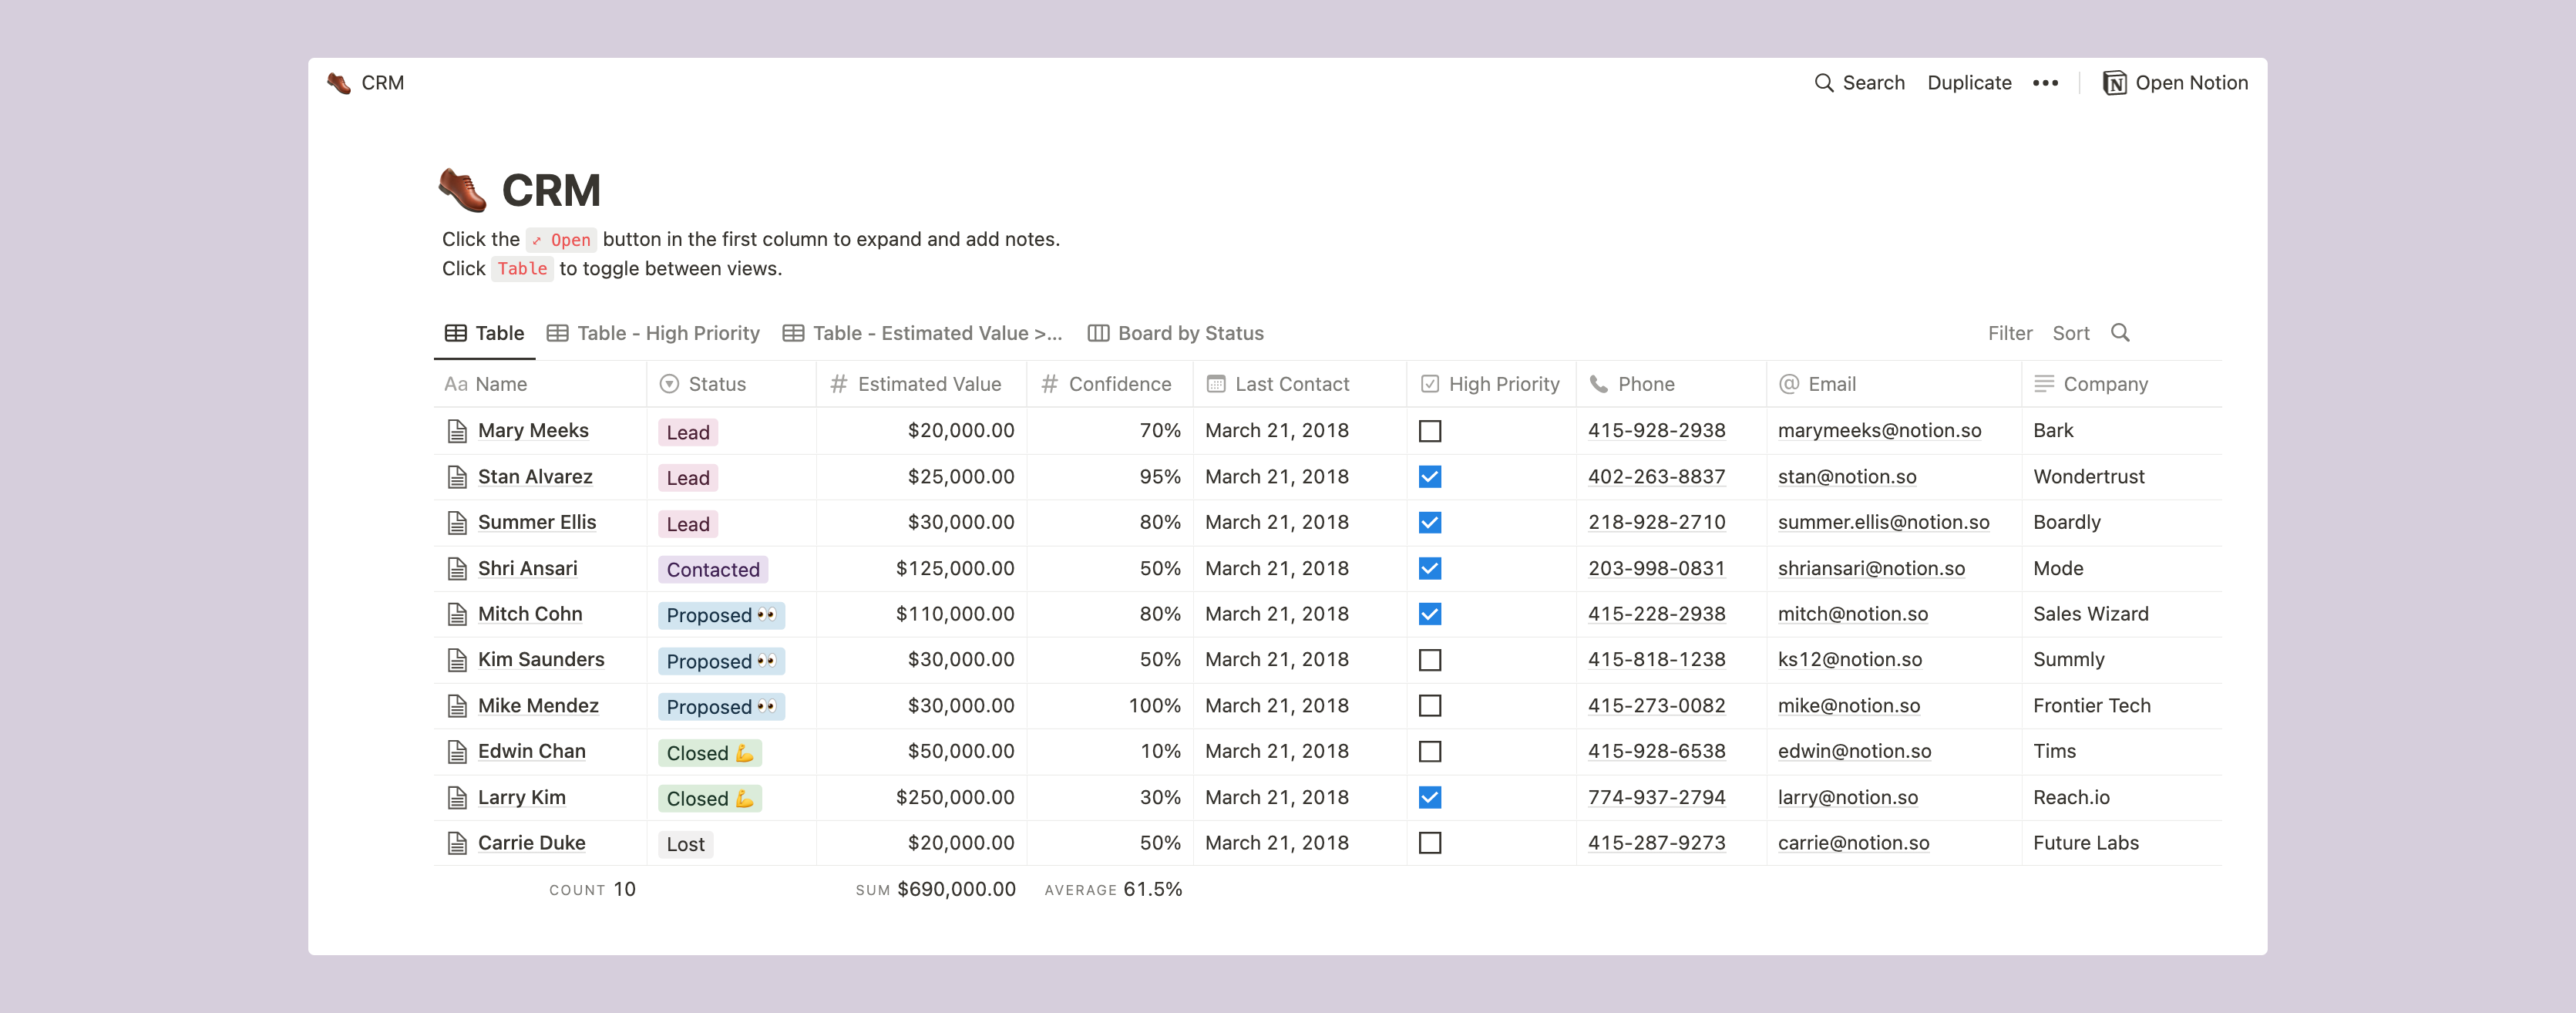This screenshot has height=1013, width=2576.
Task: Open the Status column header menu
Action: (731, 384)
